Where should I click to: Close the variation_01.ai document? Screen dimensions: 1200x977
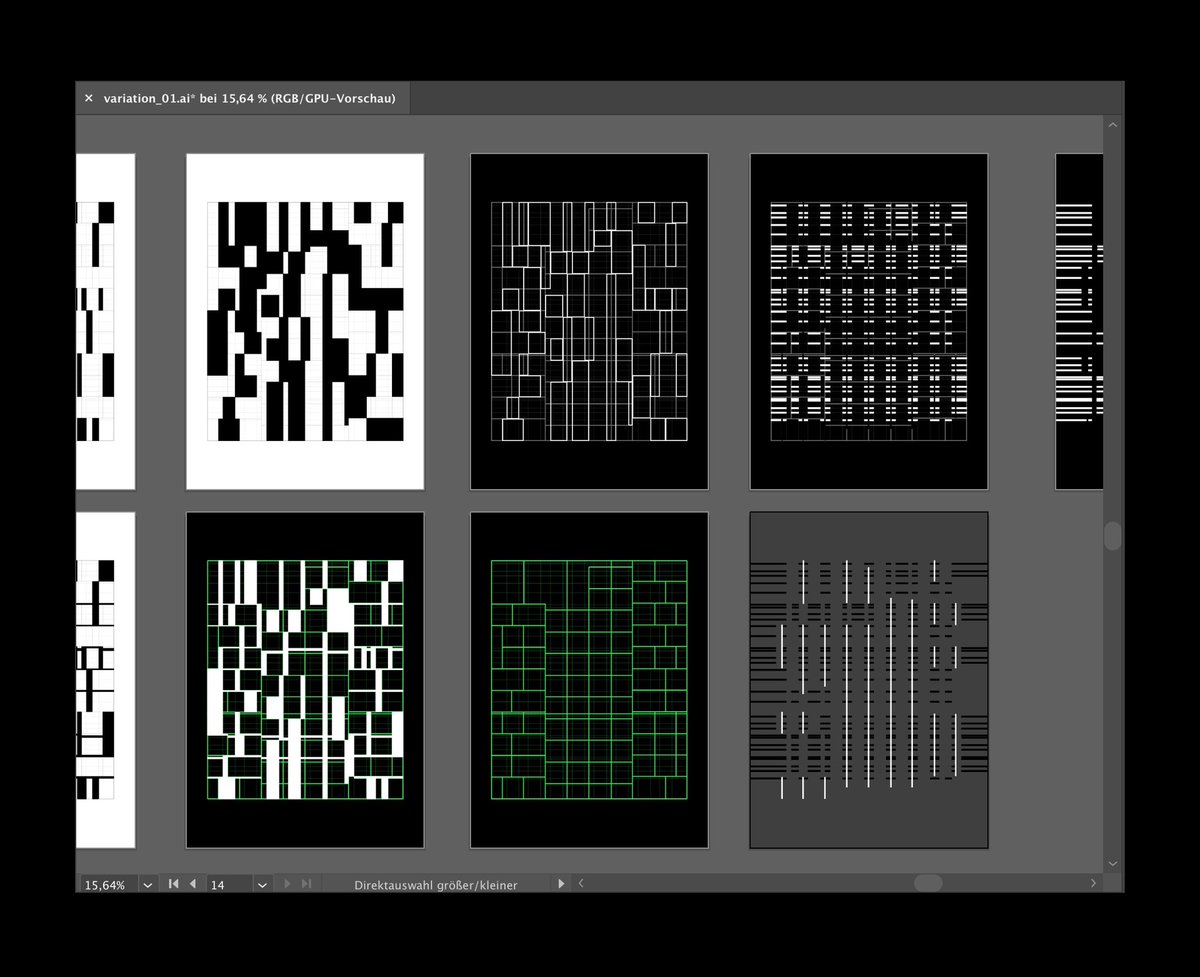[89, 98]
